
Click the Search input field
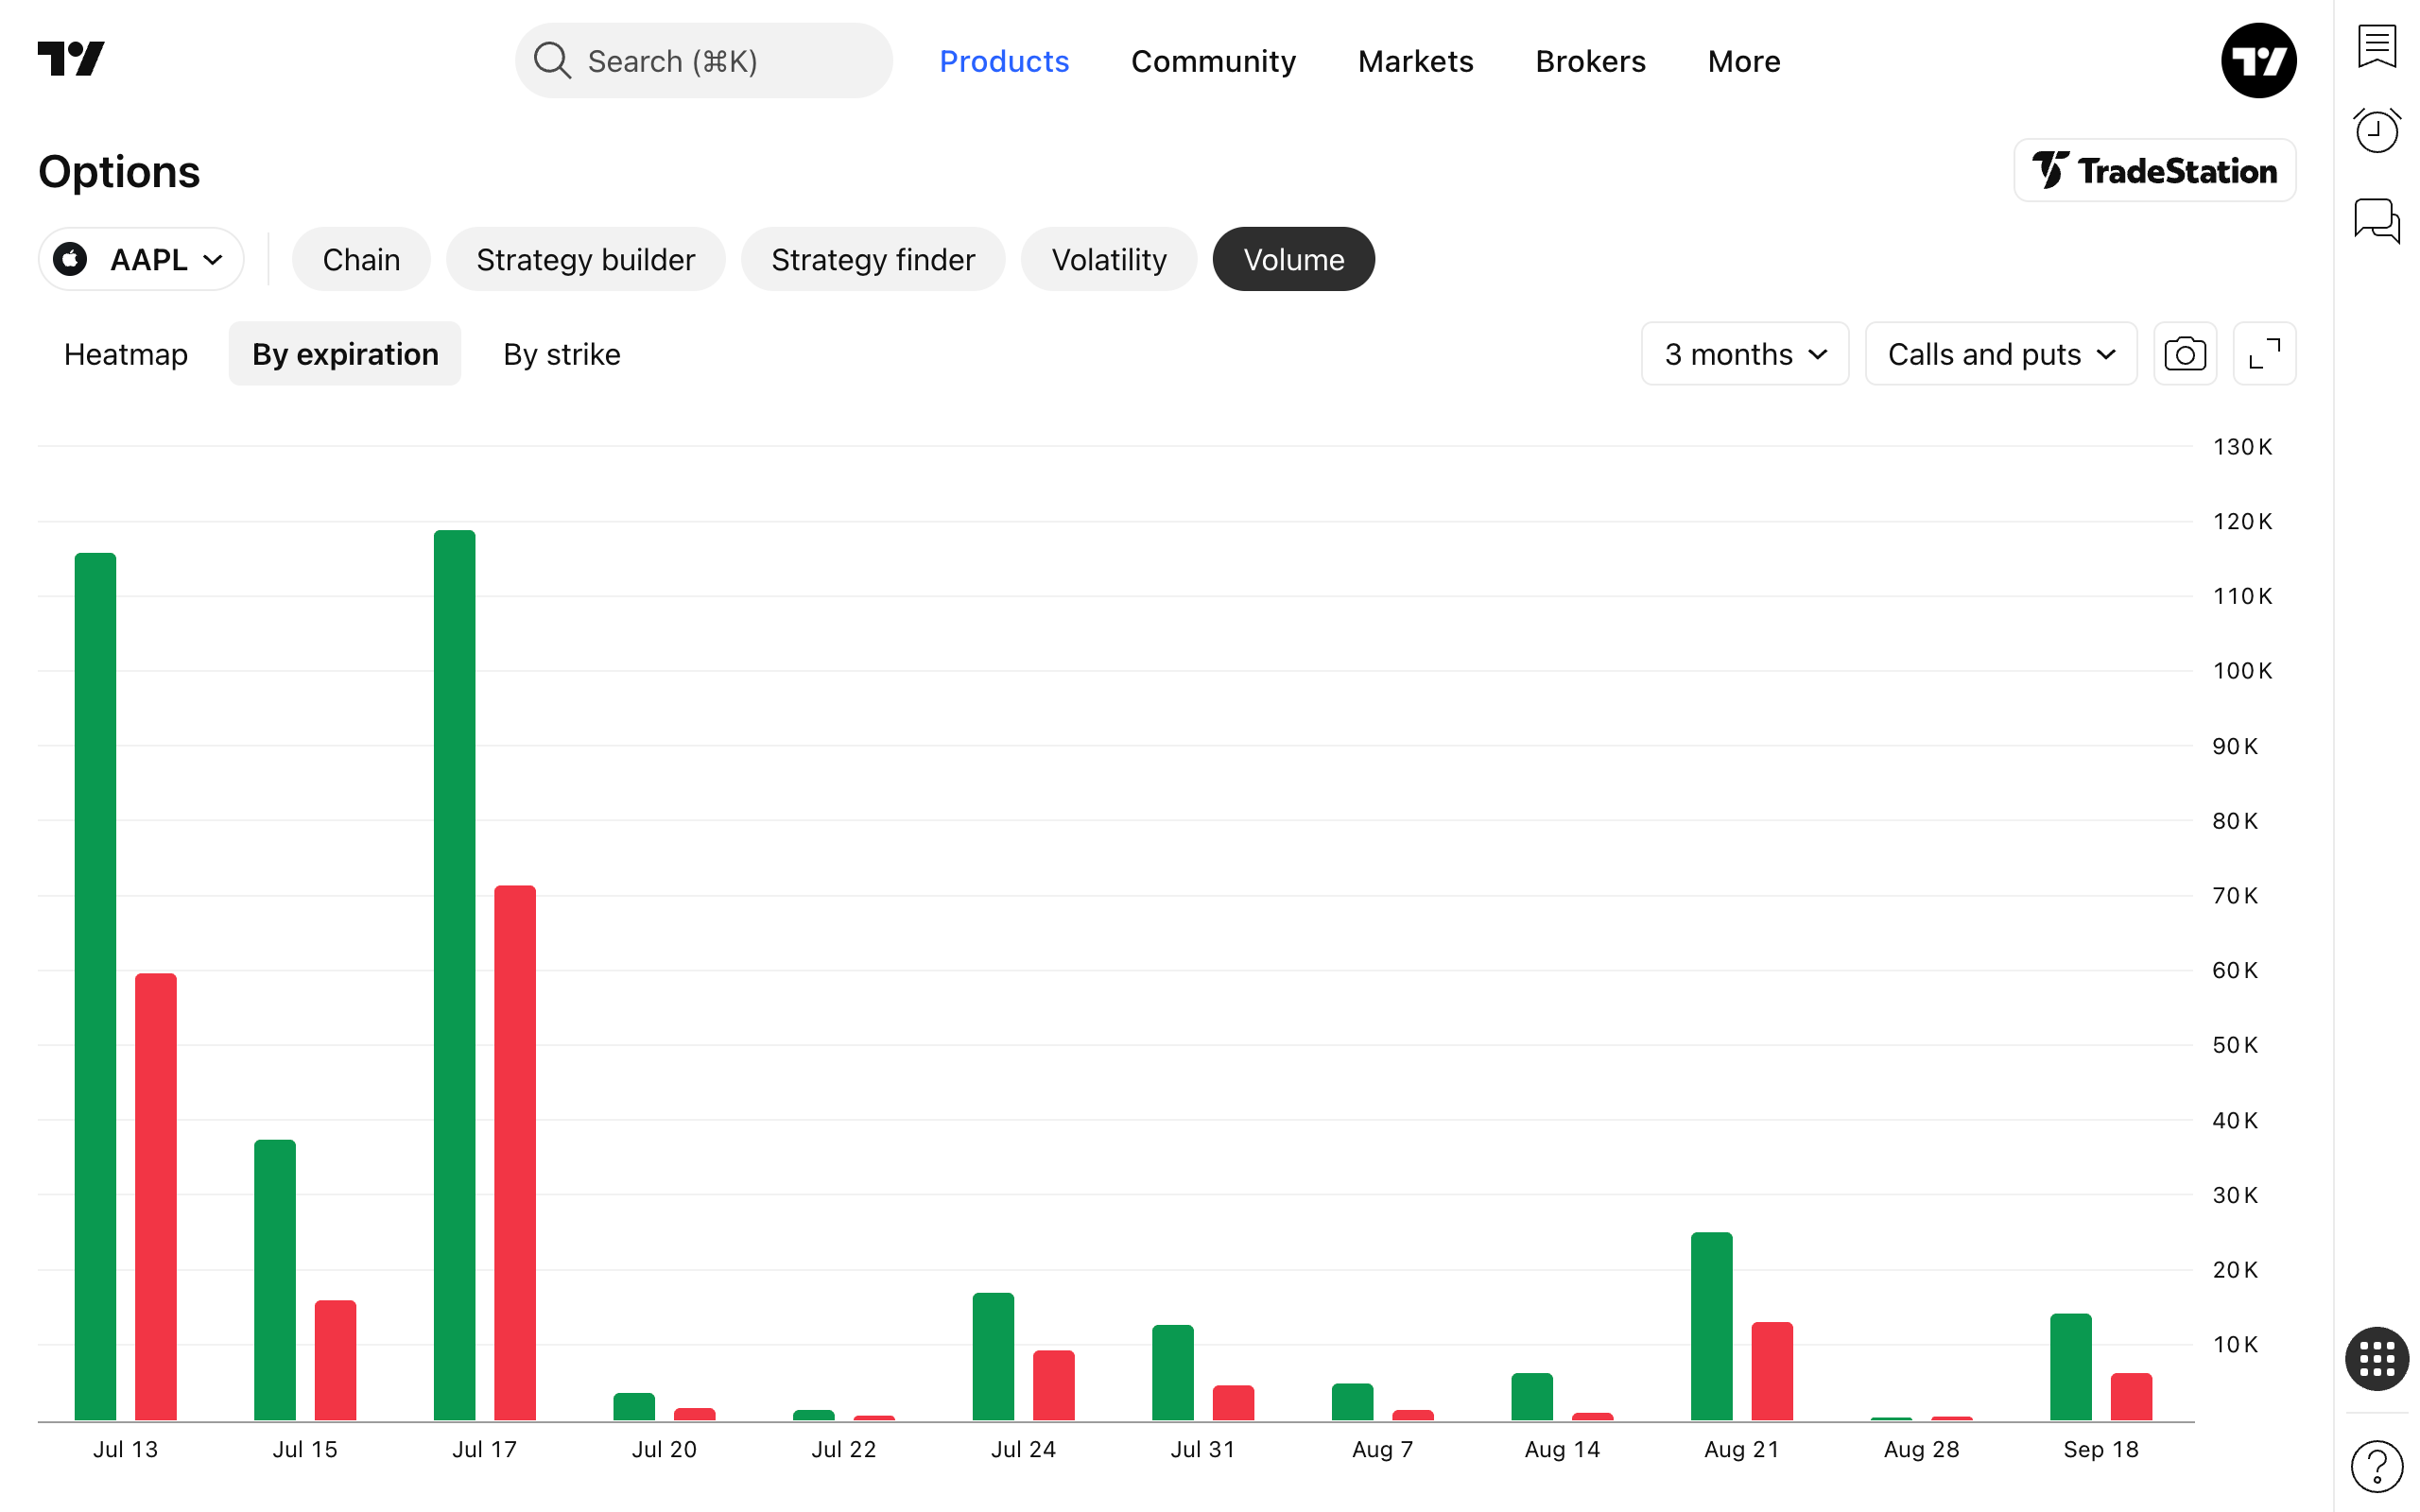[704, 61]
